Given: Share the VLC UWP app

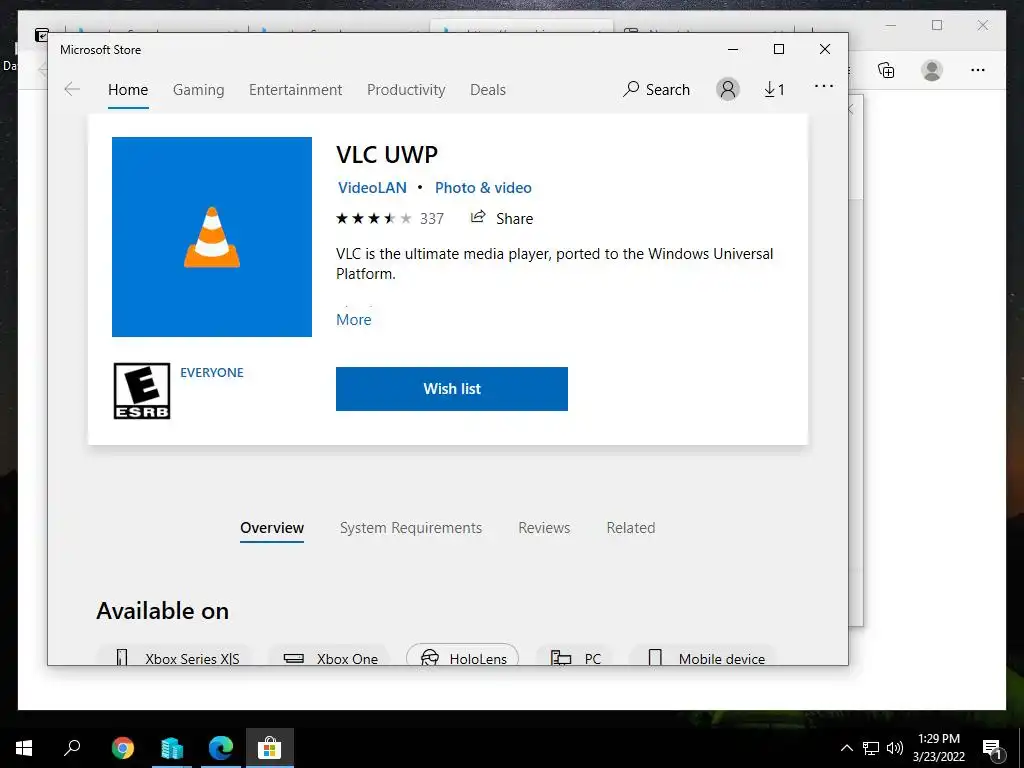Looking at the screenshot, I should tap(502, 218).
